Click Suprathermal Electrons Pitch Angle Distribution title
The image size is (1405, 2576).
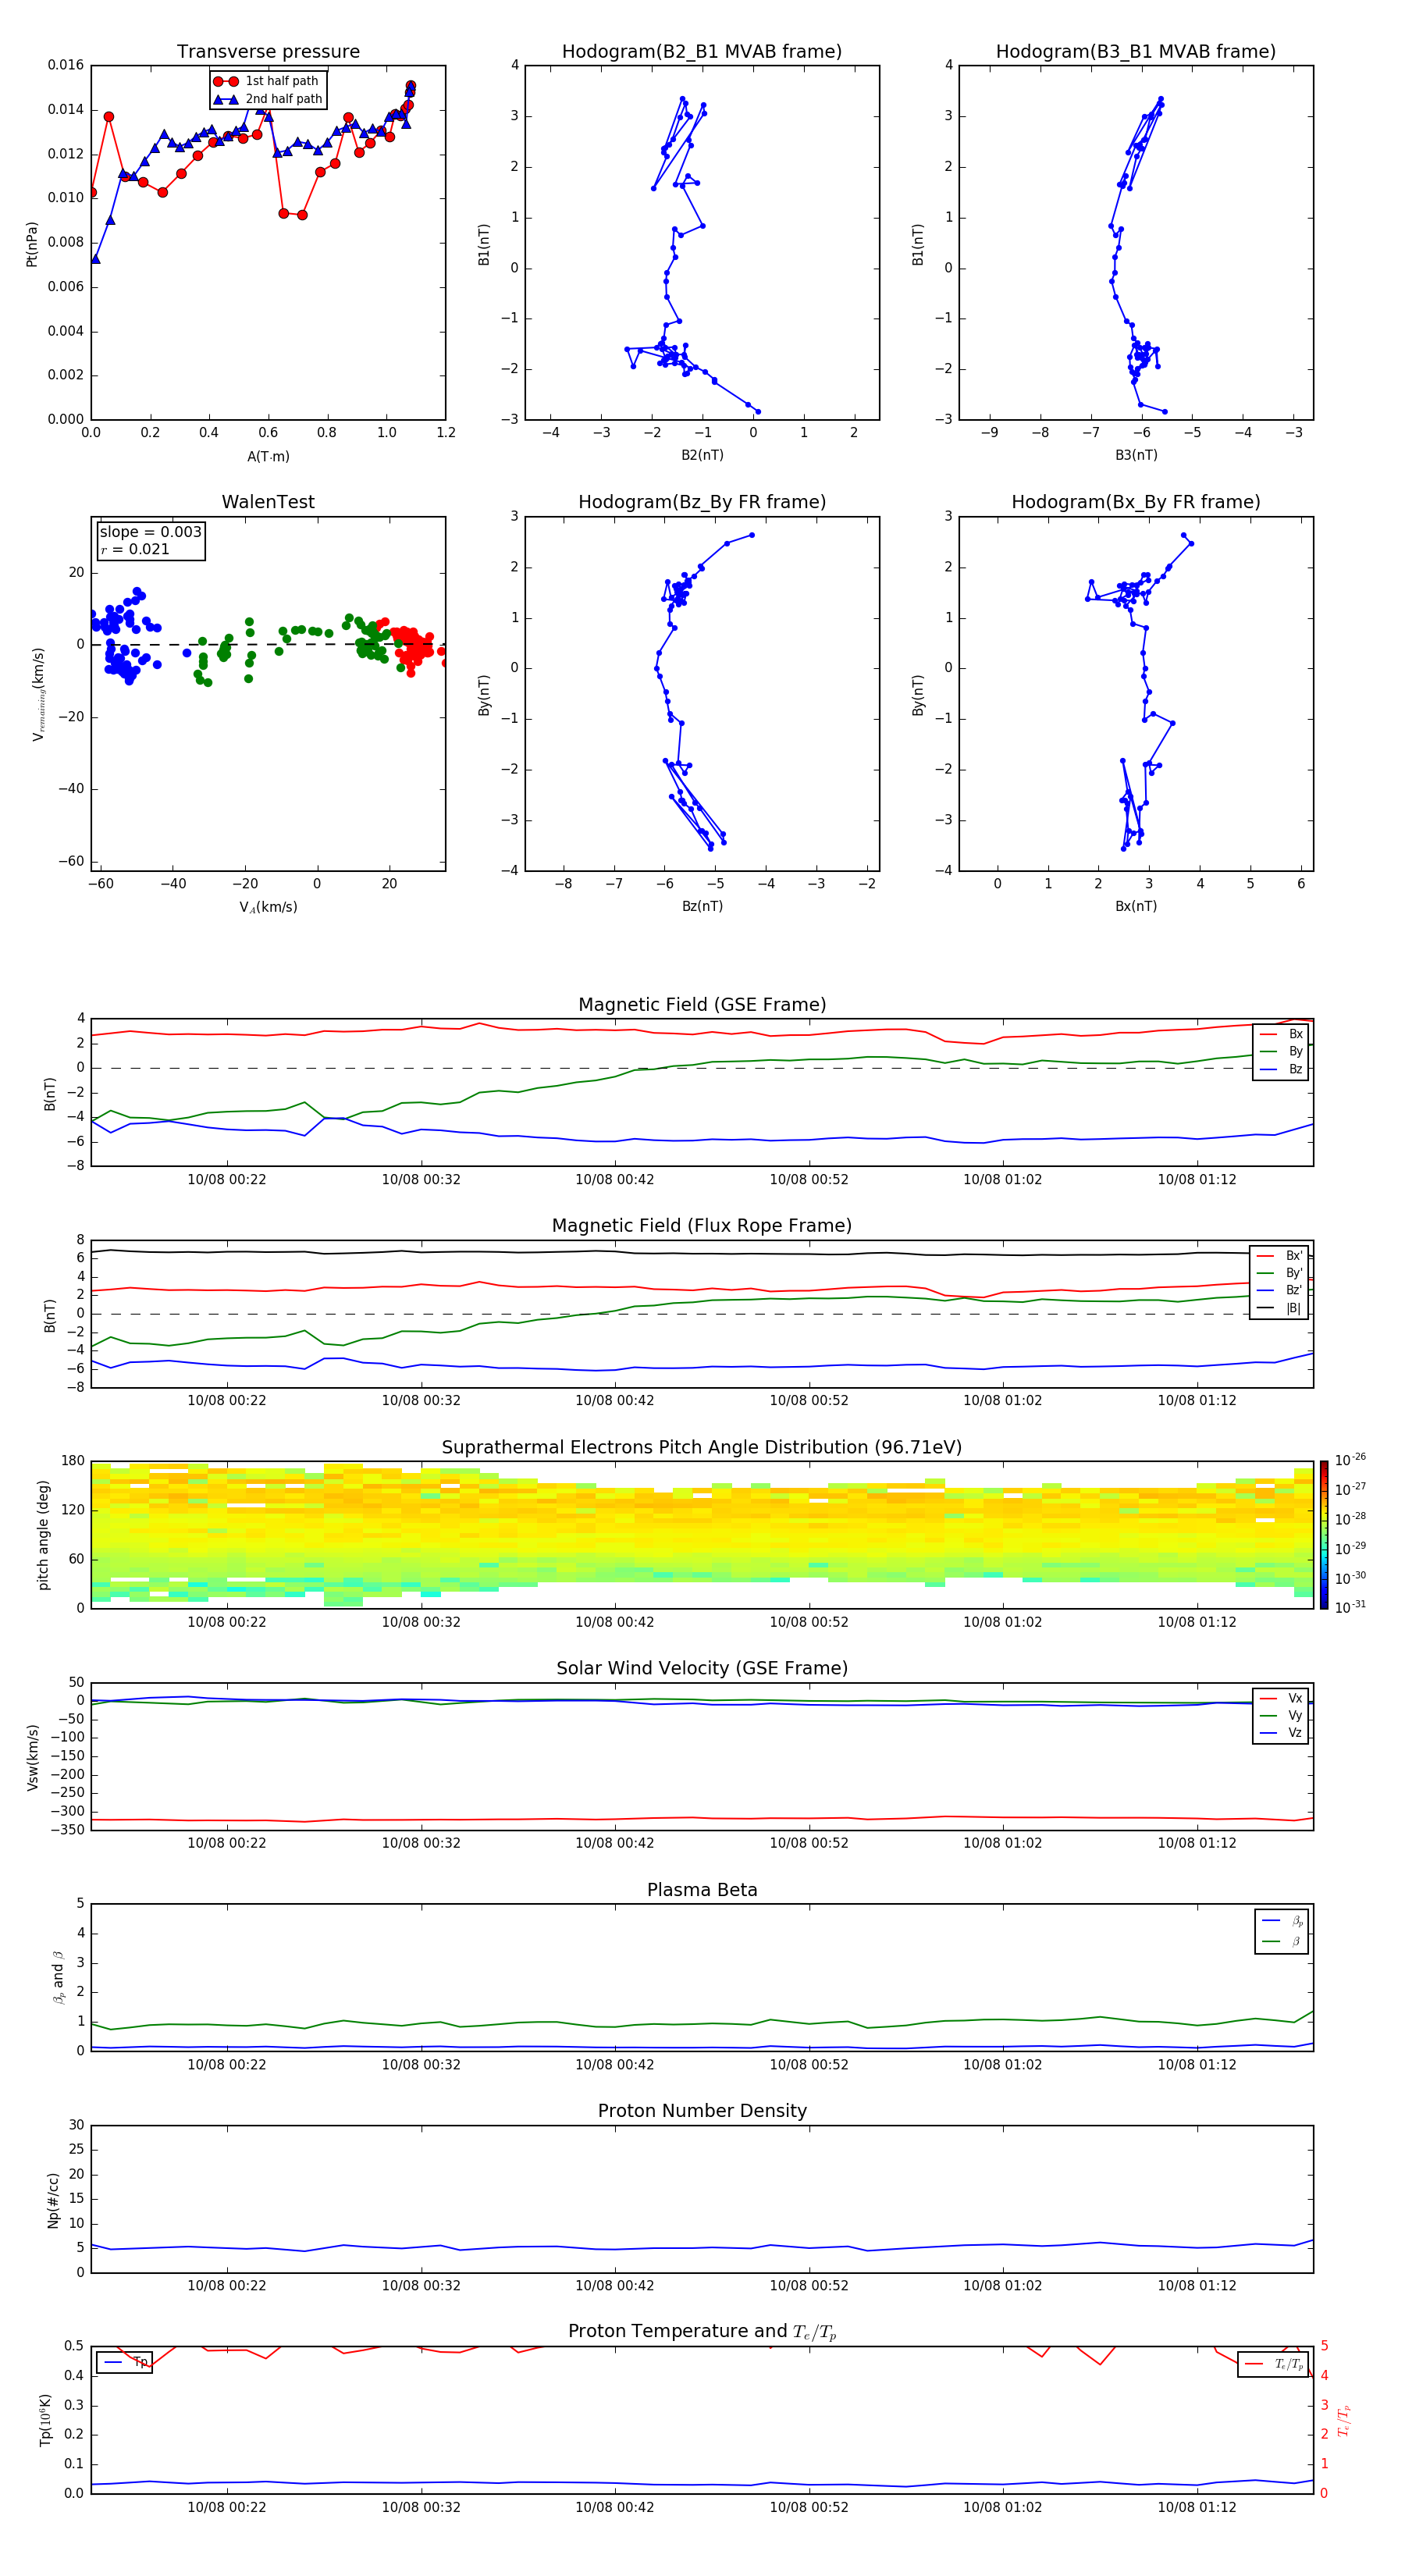pyautogui.click(x=702, y=1447)
